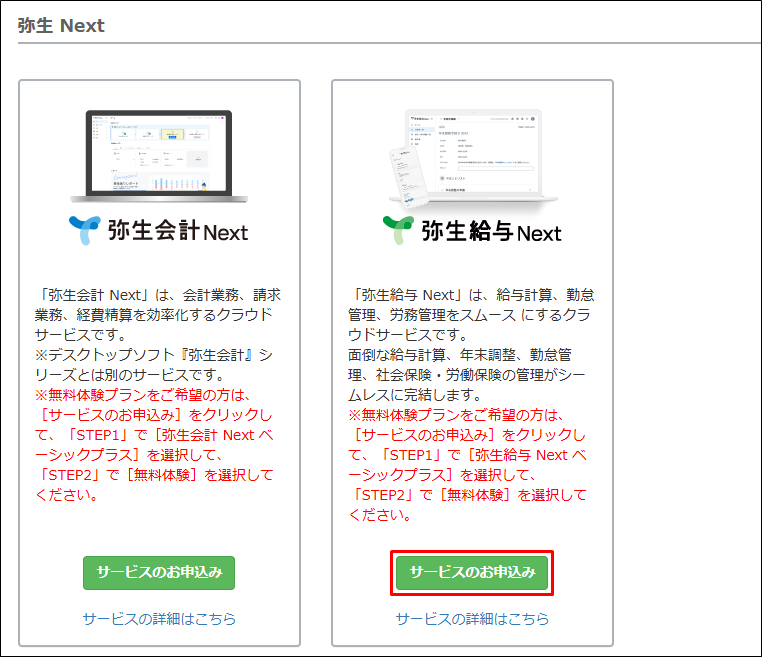Image resolution: width=762 pixels, height=657 pixels.
Task: Click the 弥生給与 Next green logo icon
Action: pos(398,230)
